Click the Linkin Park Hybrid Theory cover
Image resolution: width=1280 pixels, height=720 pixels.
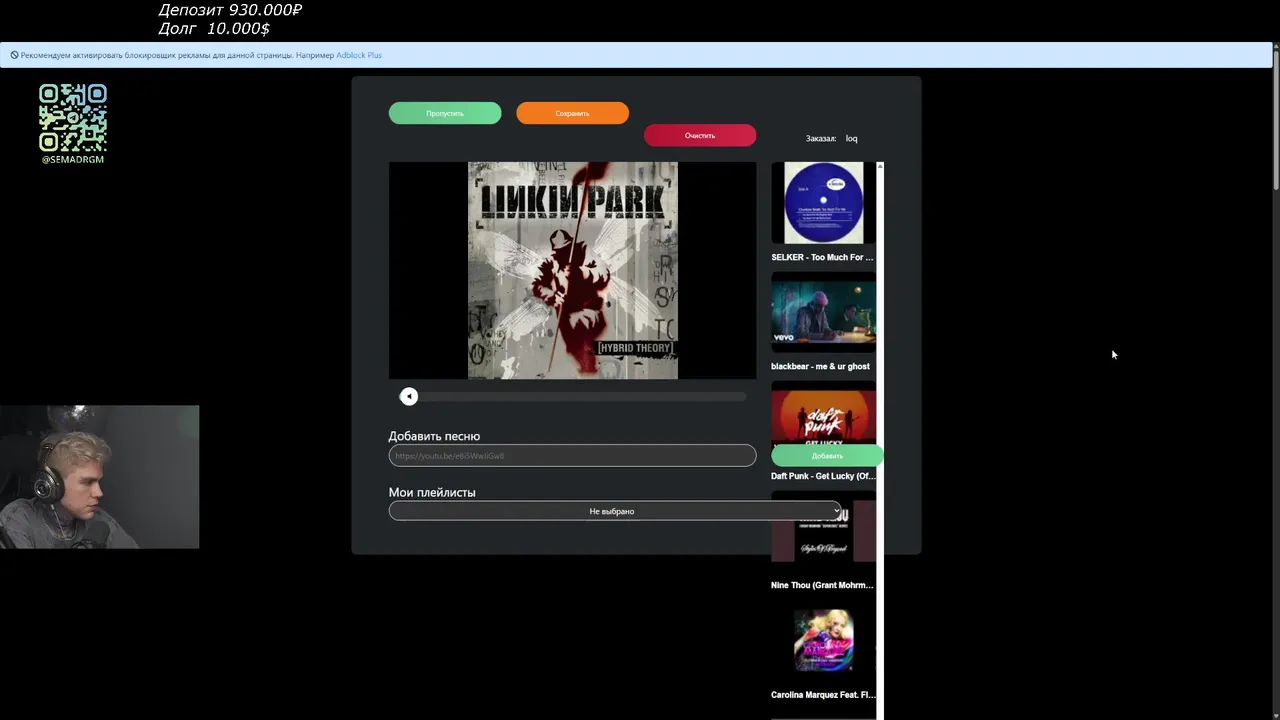[x=573, y=271]
